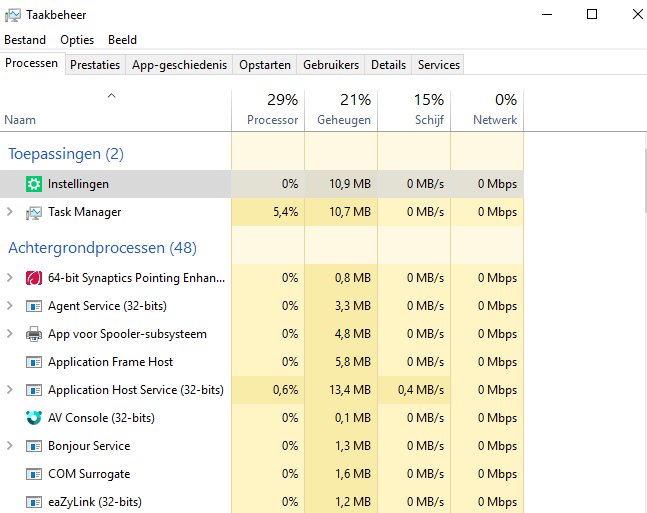Expand the Task Manager row
The height and width of the screenshot is (513, 647).
coord(10,212)
